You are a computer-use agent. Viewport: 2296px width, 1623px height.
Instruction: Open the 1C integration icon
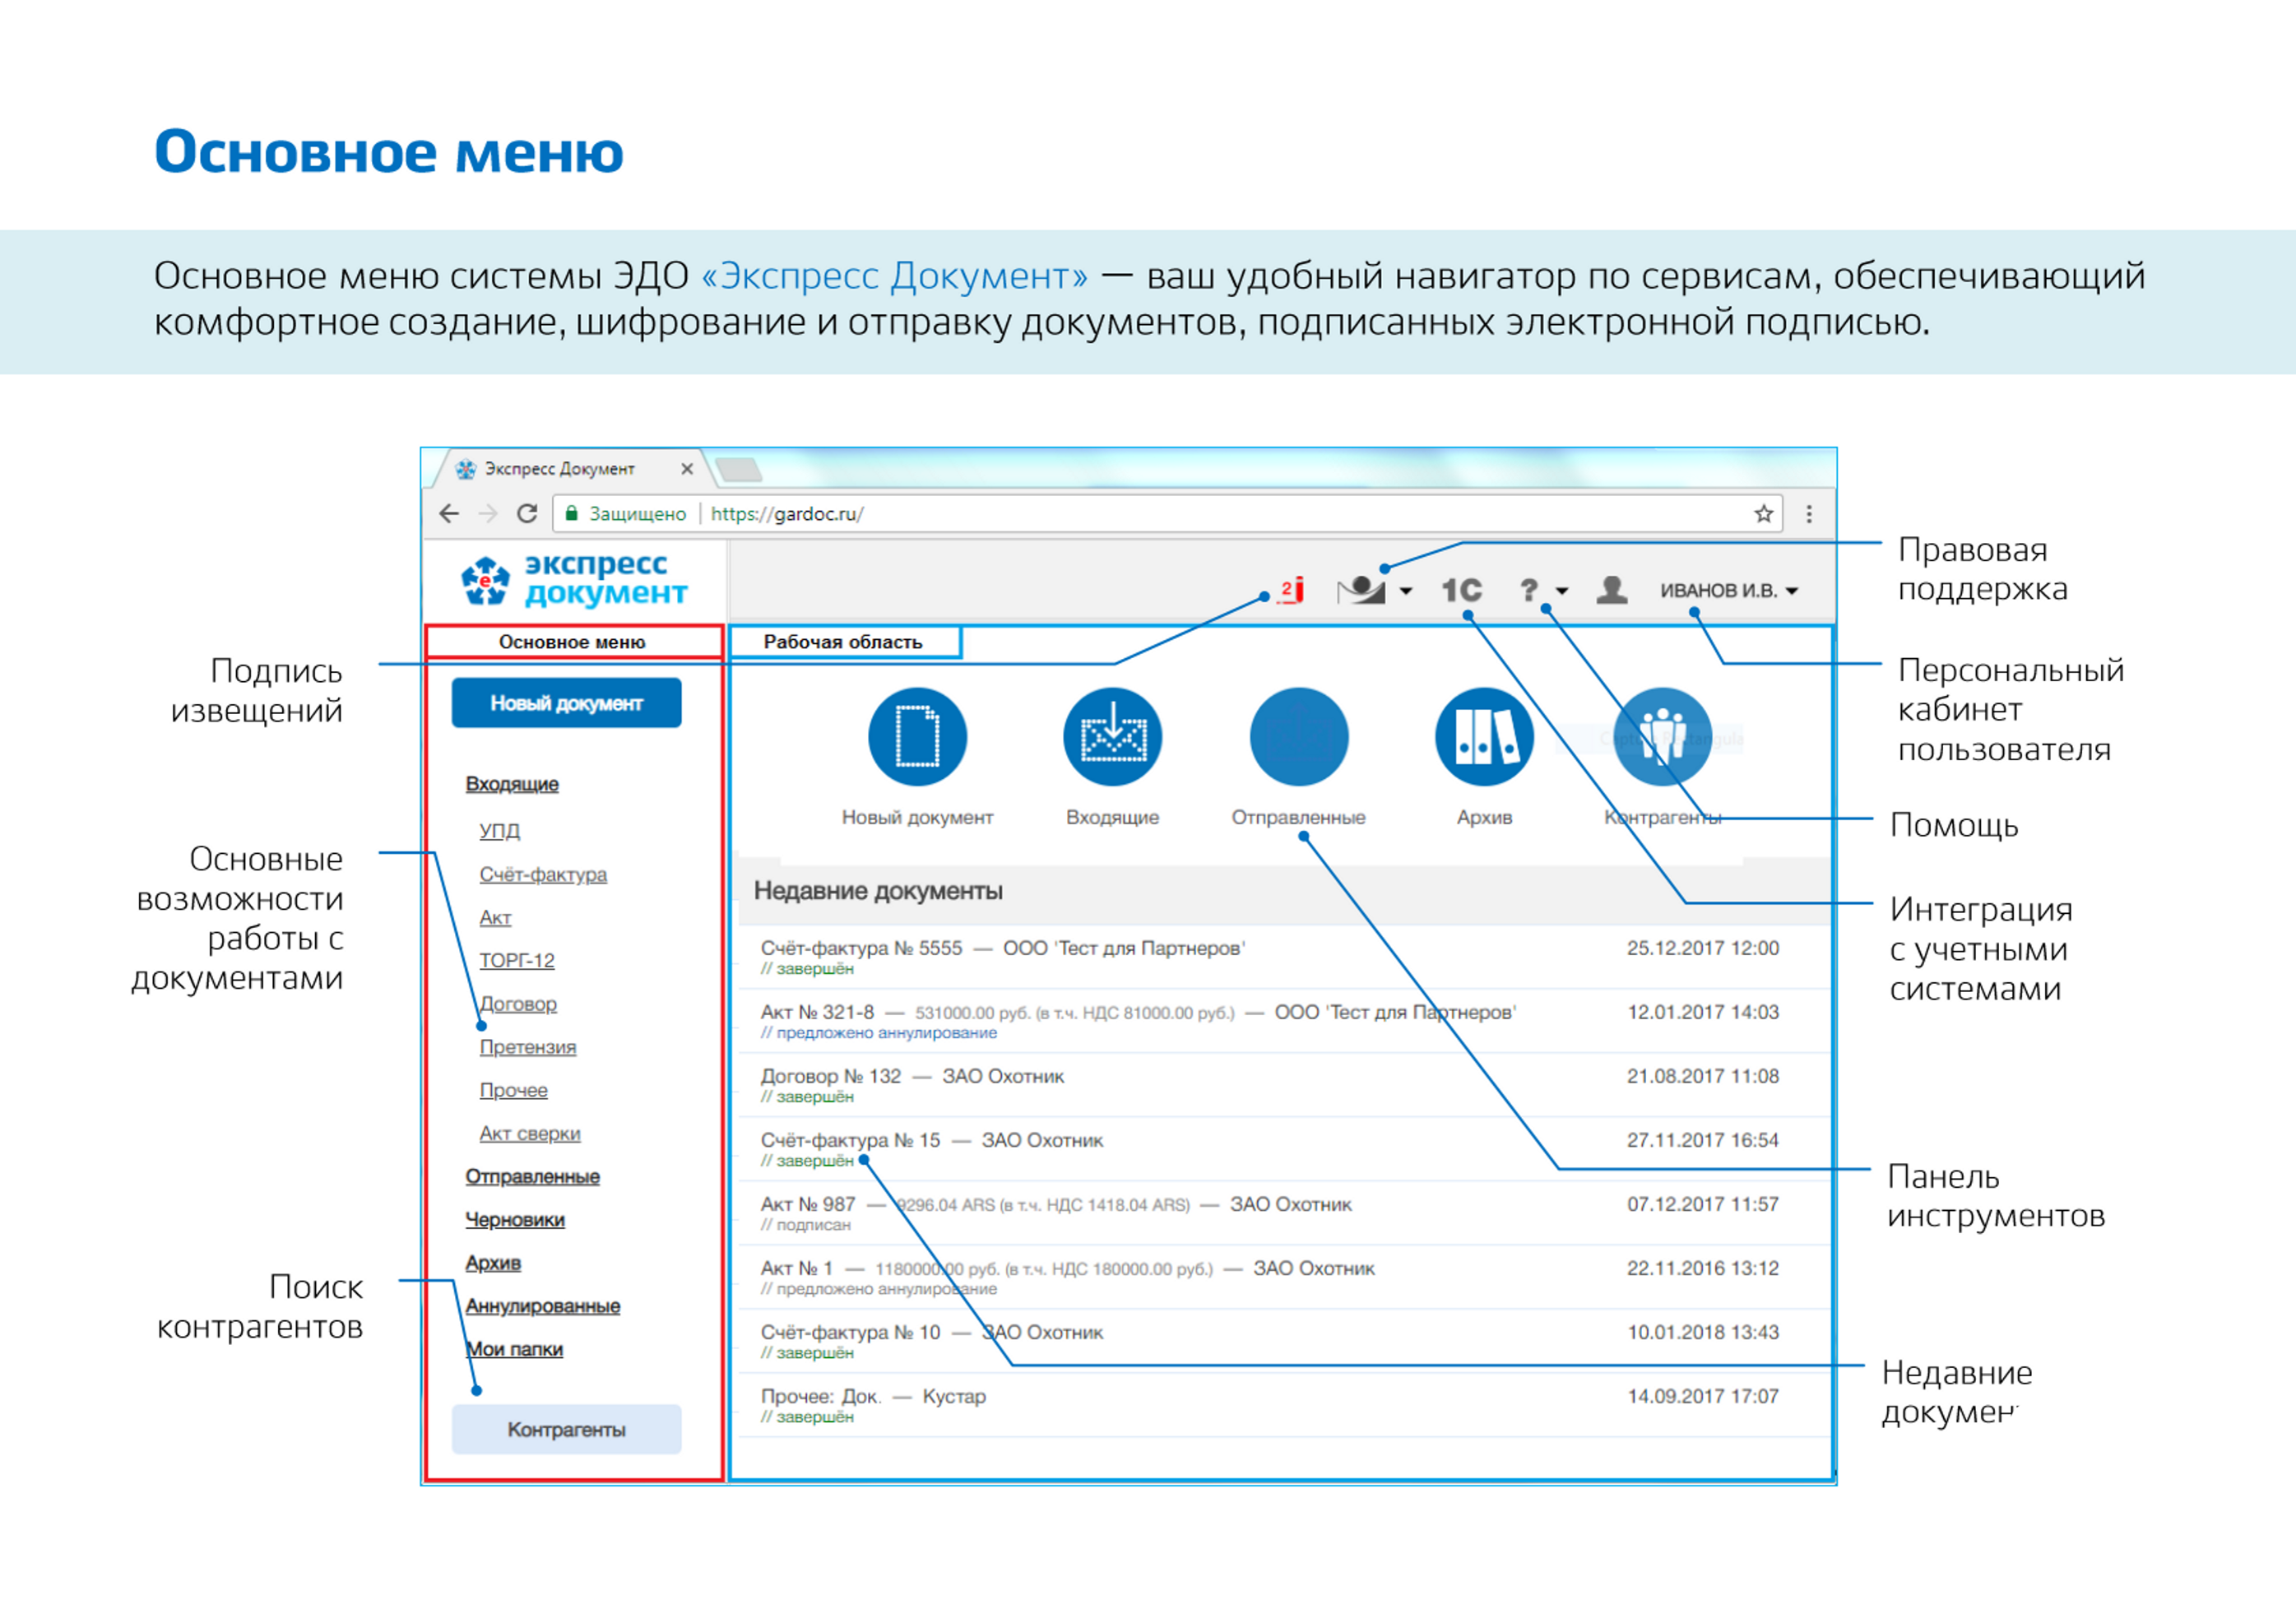tap(1461, 590)
